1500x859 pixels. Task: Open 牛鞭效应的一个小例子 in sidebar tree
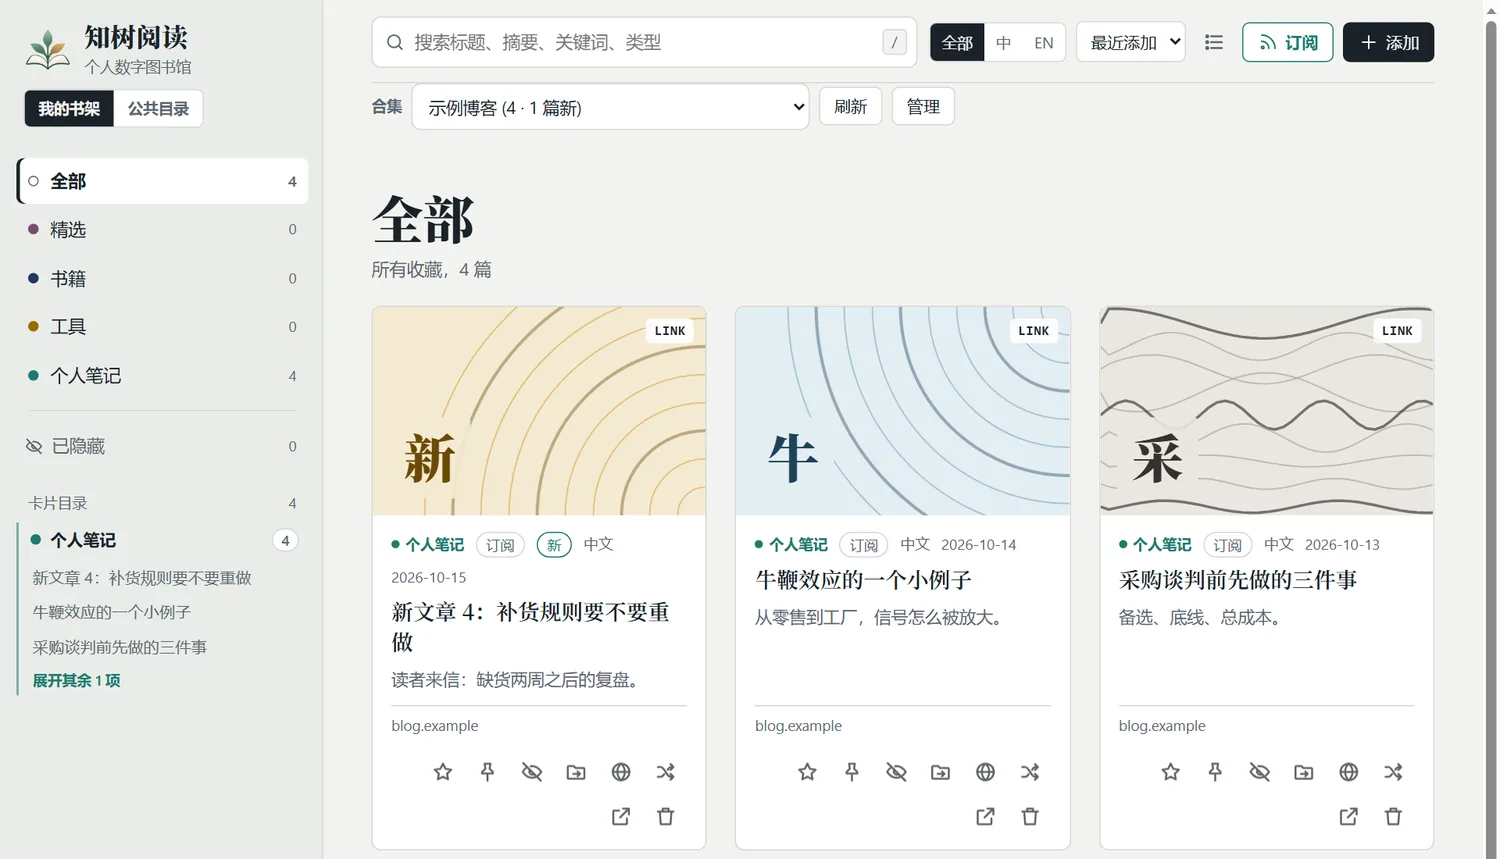click(x=111, y=612)
